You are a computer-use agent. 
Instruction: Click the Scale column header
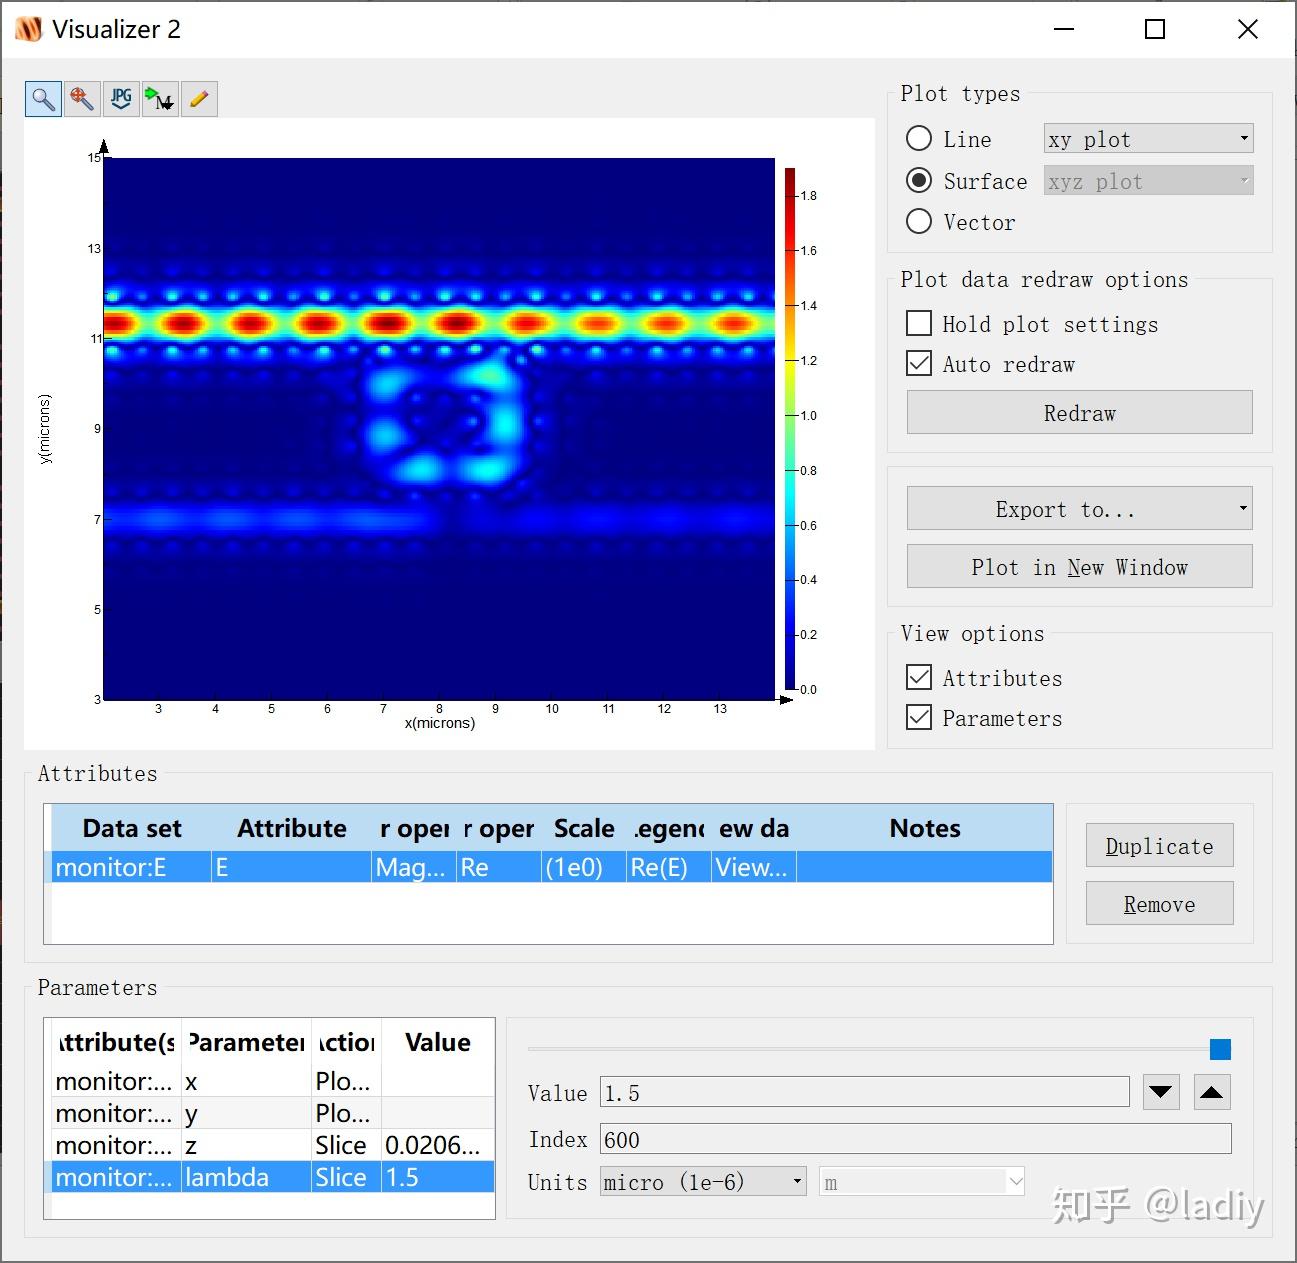[x=583, y=828]
